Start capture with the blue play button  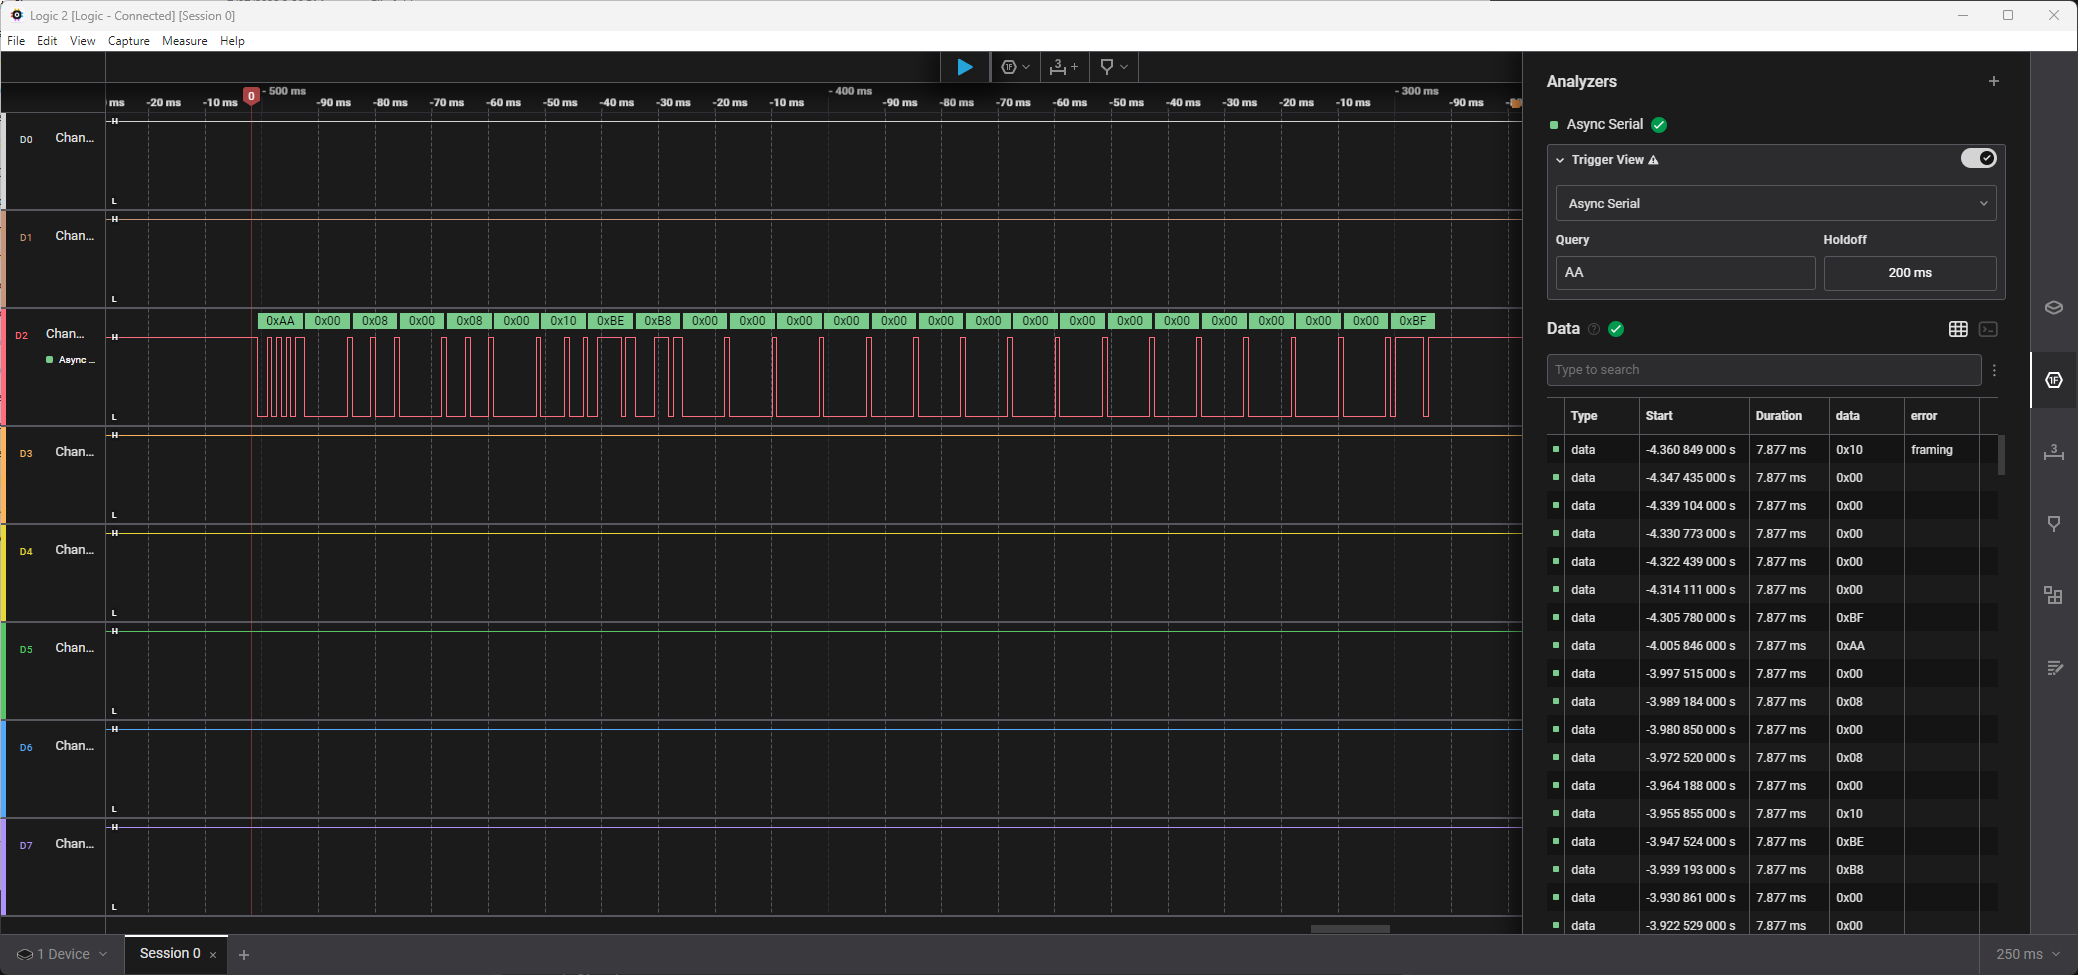(x=965, y=67)
